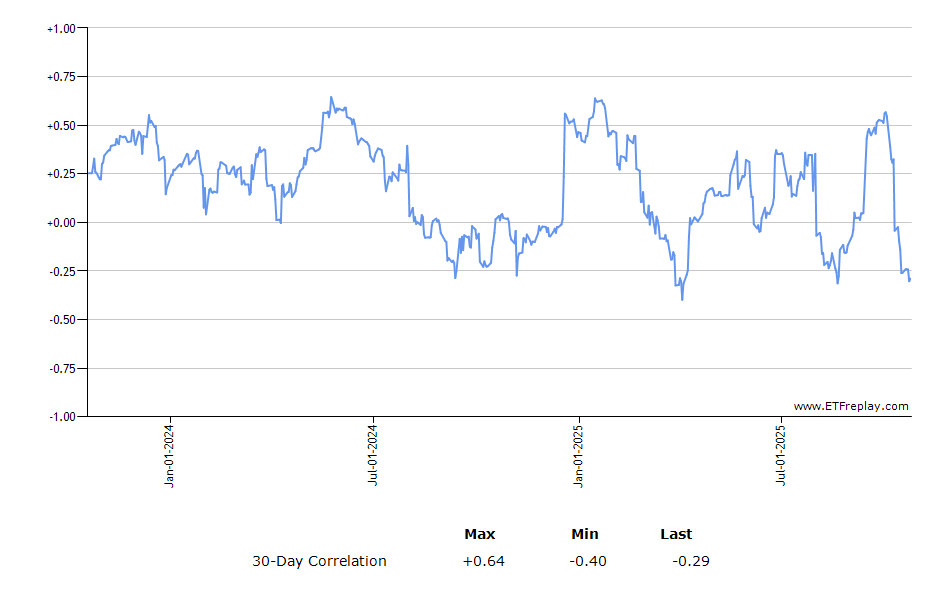Select the Jul-01-2024 date axis label

373,459
